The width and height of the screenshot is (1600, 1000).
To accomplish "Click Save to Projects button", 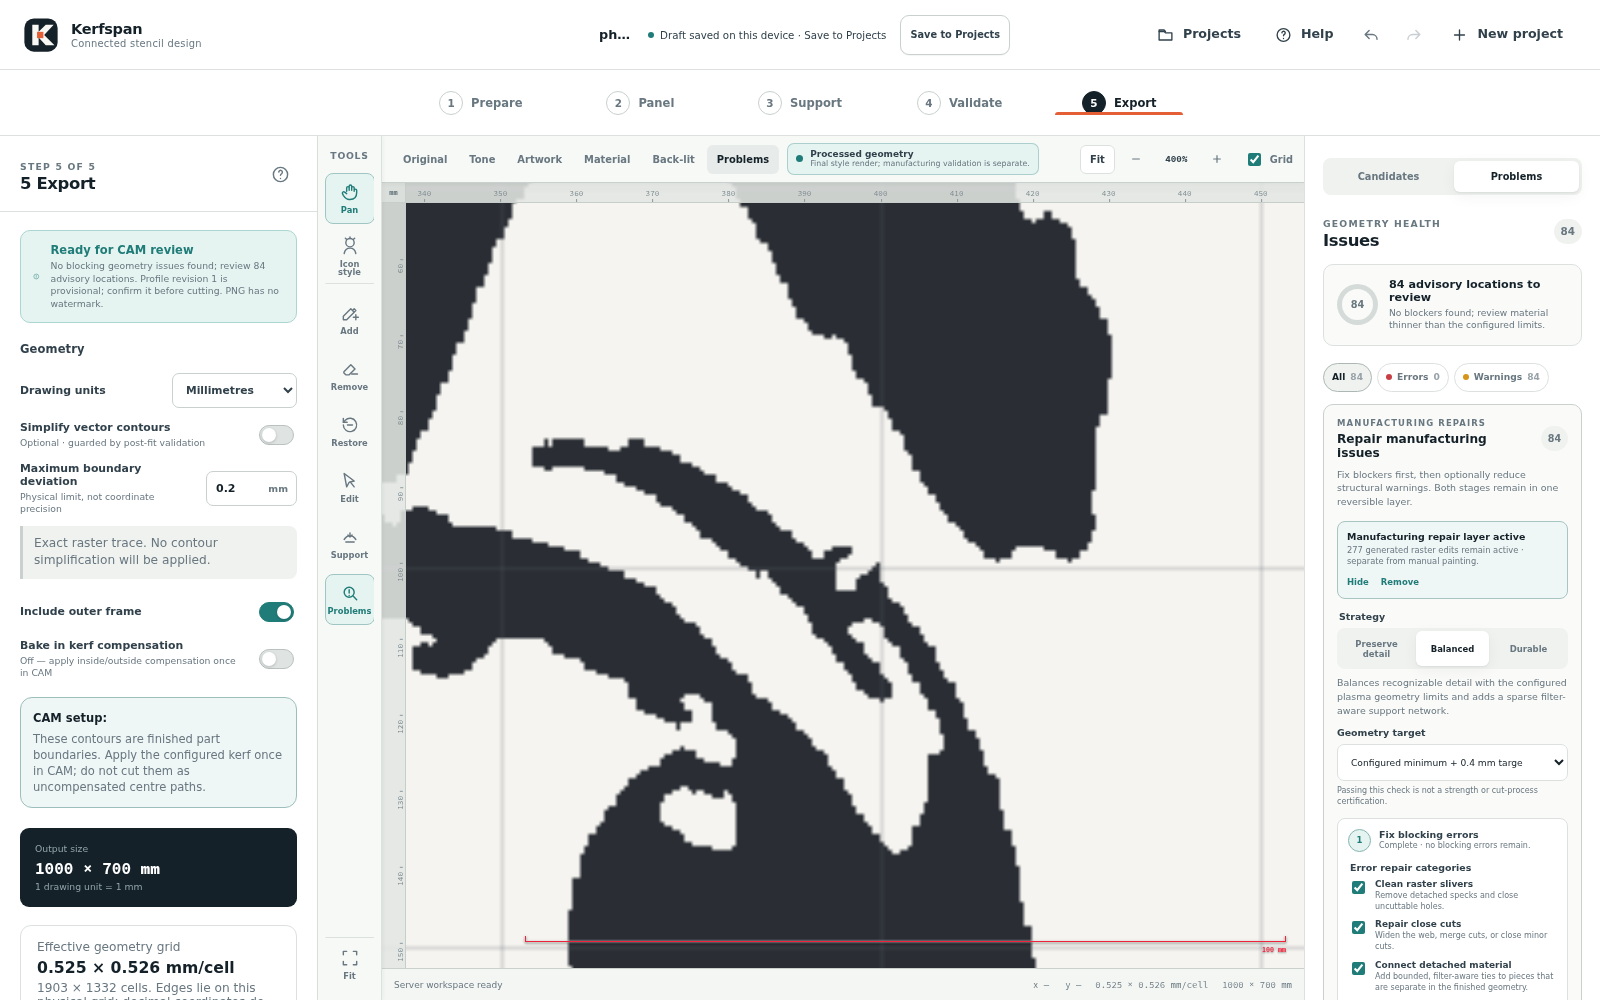I will [955, 35].
